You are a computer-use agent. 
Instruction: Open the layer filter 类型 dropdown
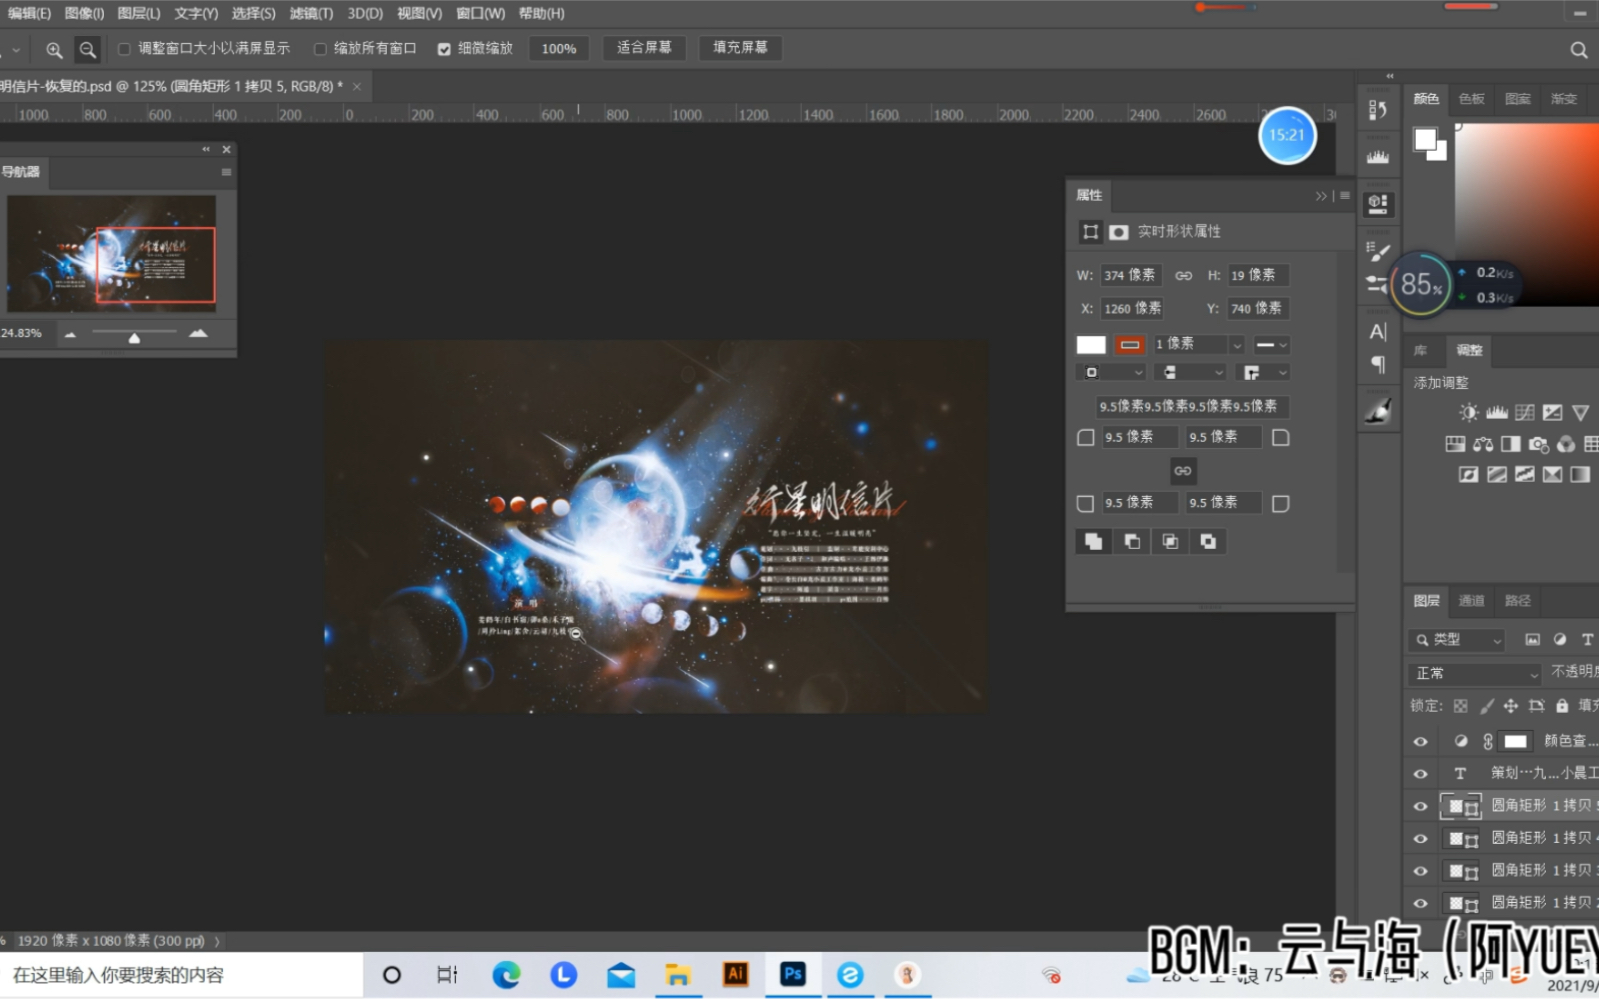click(x=1457, y=640)
